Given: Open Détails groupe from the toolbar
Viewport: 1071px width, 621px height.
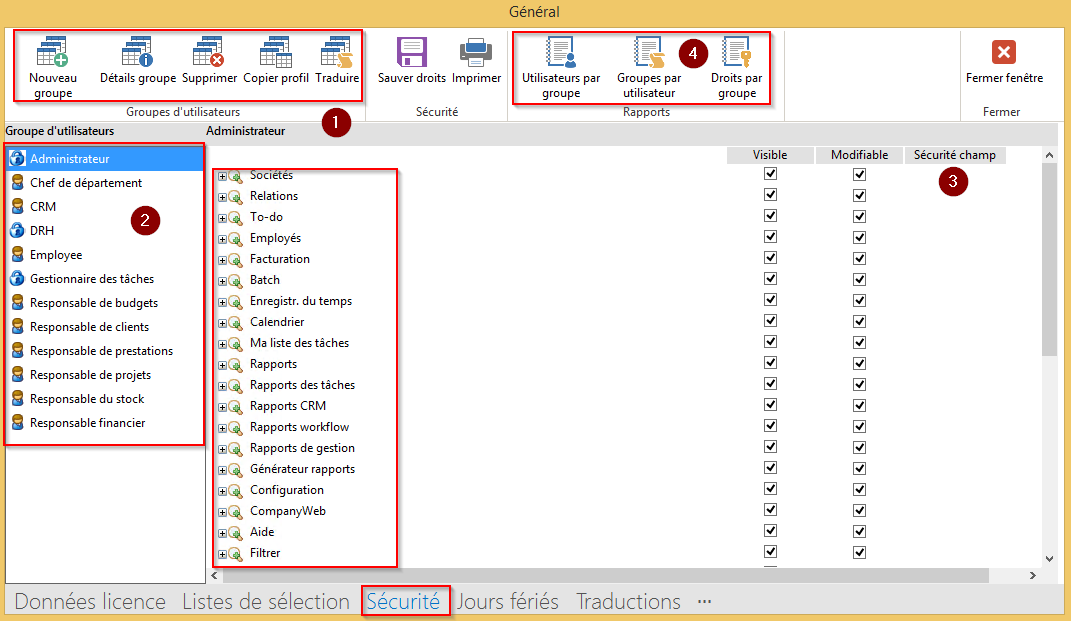Looking at the screenshot, I should 137,53.
